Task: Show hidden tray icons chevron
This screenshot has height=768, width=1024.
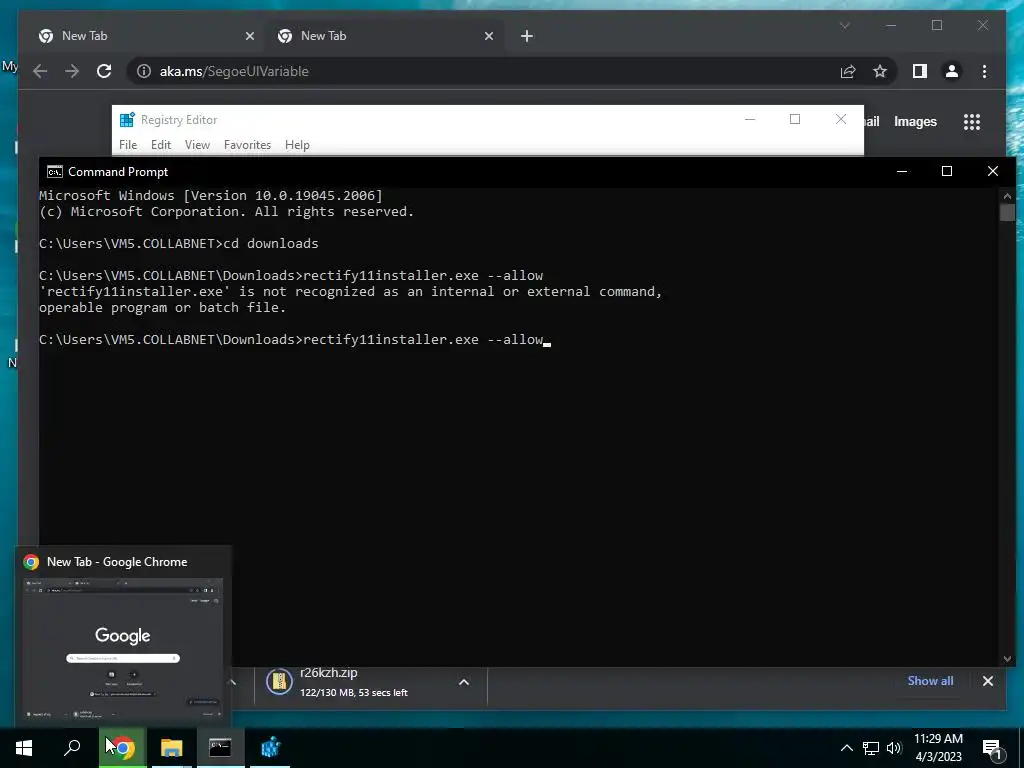Action: click(x=846, y=748)
